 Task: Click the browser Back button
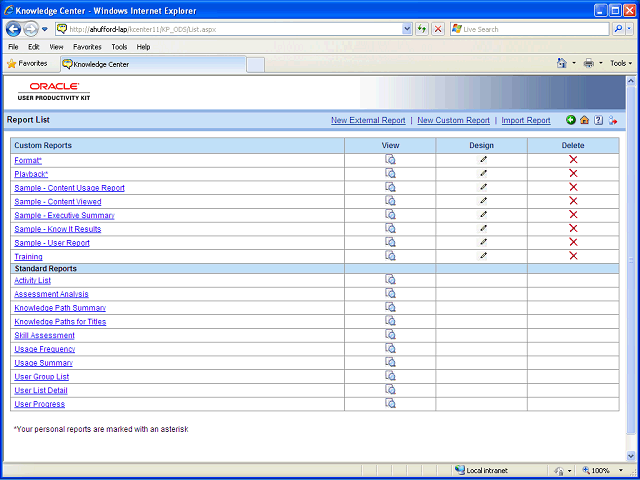[14, 29]
